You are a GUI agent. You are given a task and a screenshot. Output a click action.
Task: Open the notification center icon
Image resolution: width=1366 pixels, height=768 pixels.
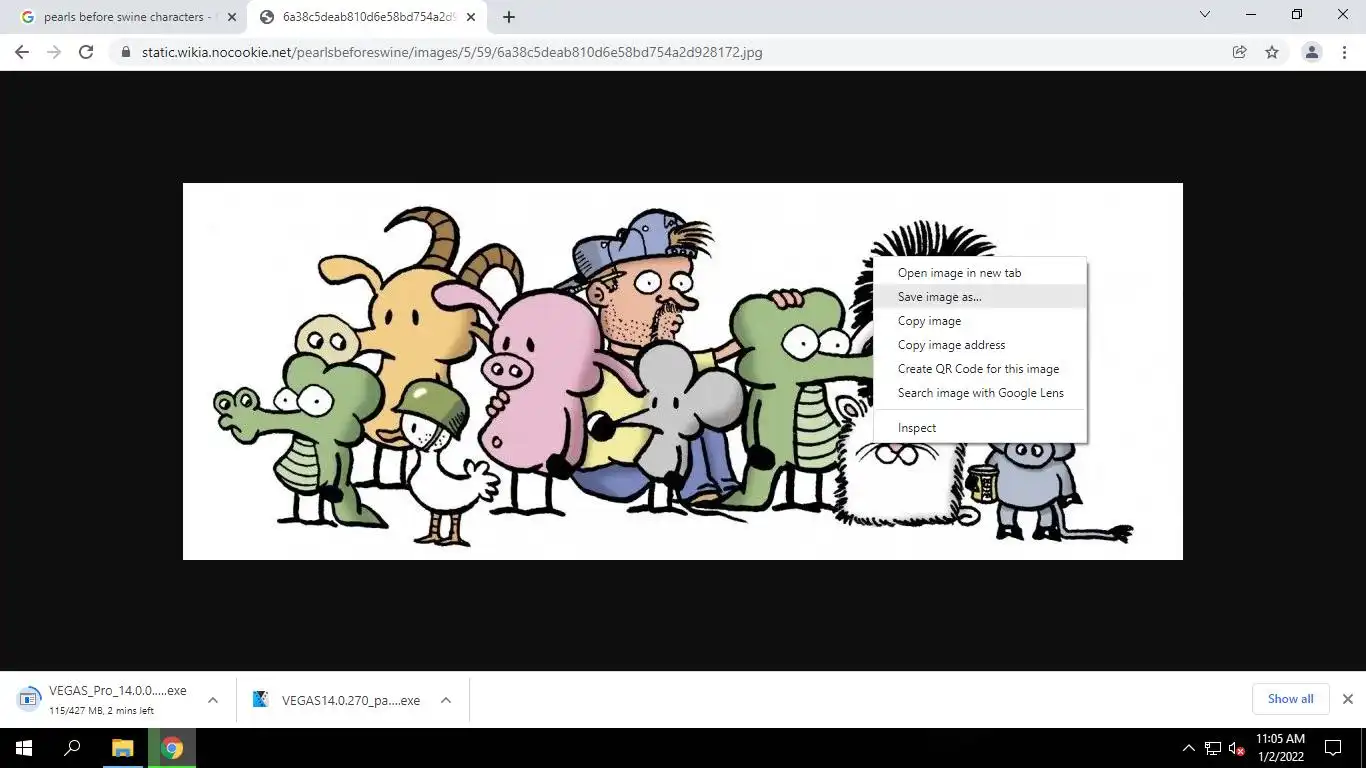coord(1332,748)
